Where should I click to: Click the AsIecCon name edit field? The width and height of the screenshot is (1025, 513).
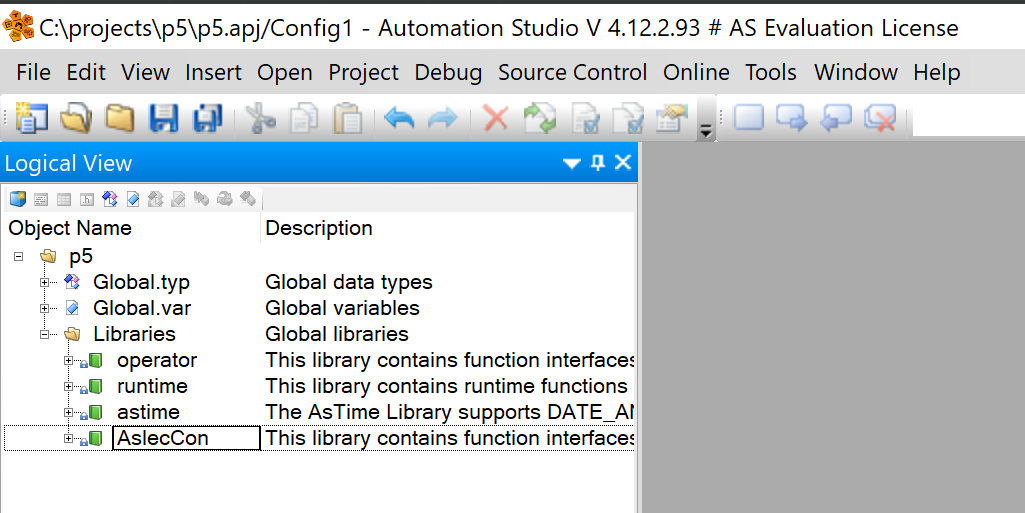point(186,438)
